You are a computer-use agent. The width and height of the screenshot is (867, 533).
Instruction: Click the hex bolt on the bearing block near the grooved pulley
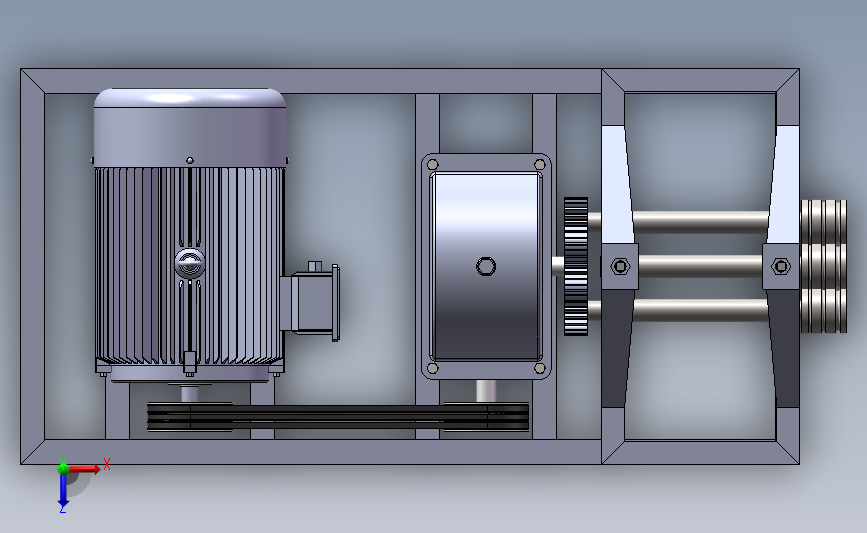781,266
